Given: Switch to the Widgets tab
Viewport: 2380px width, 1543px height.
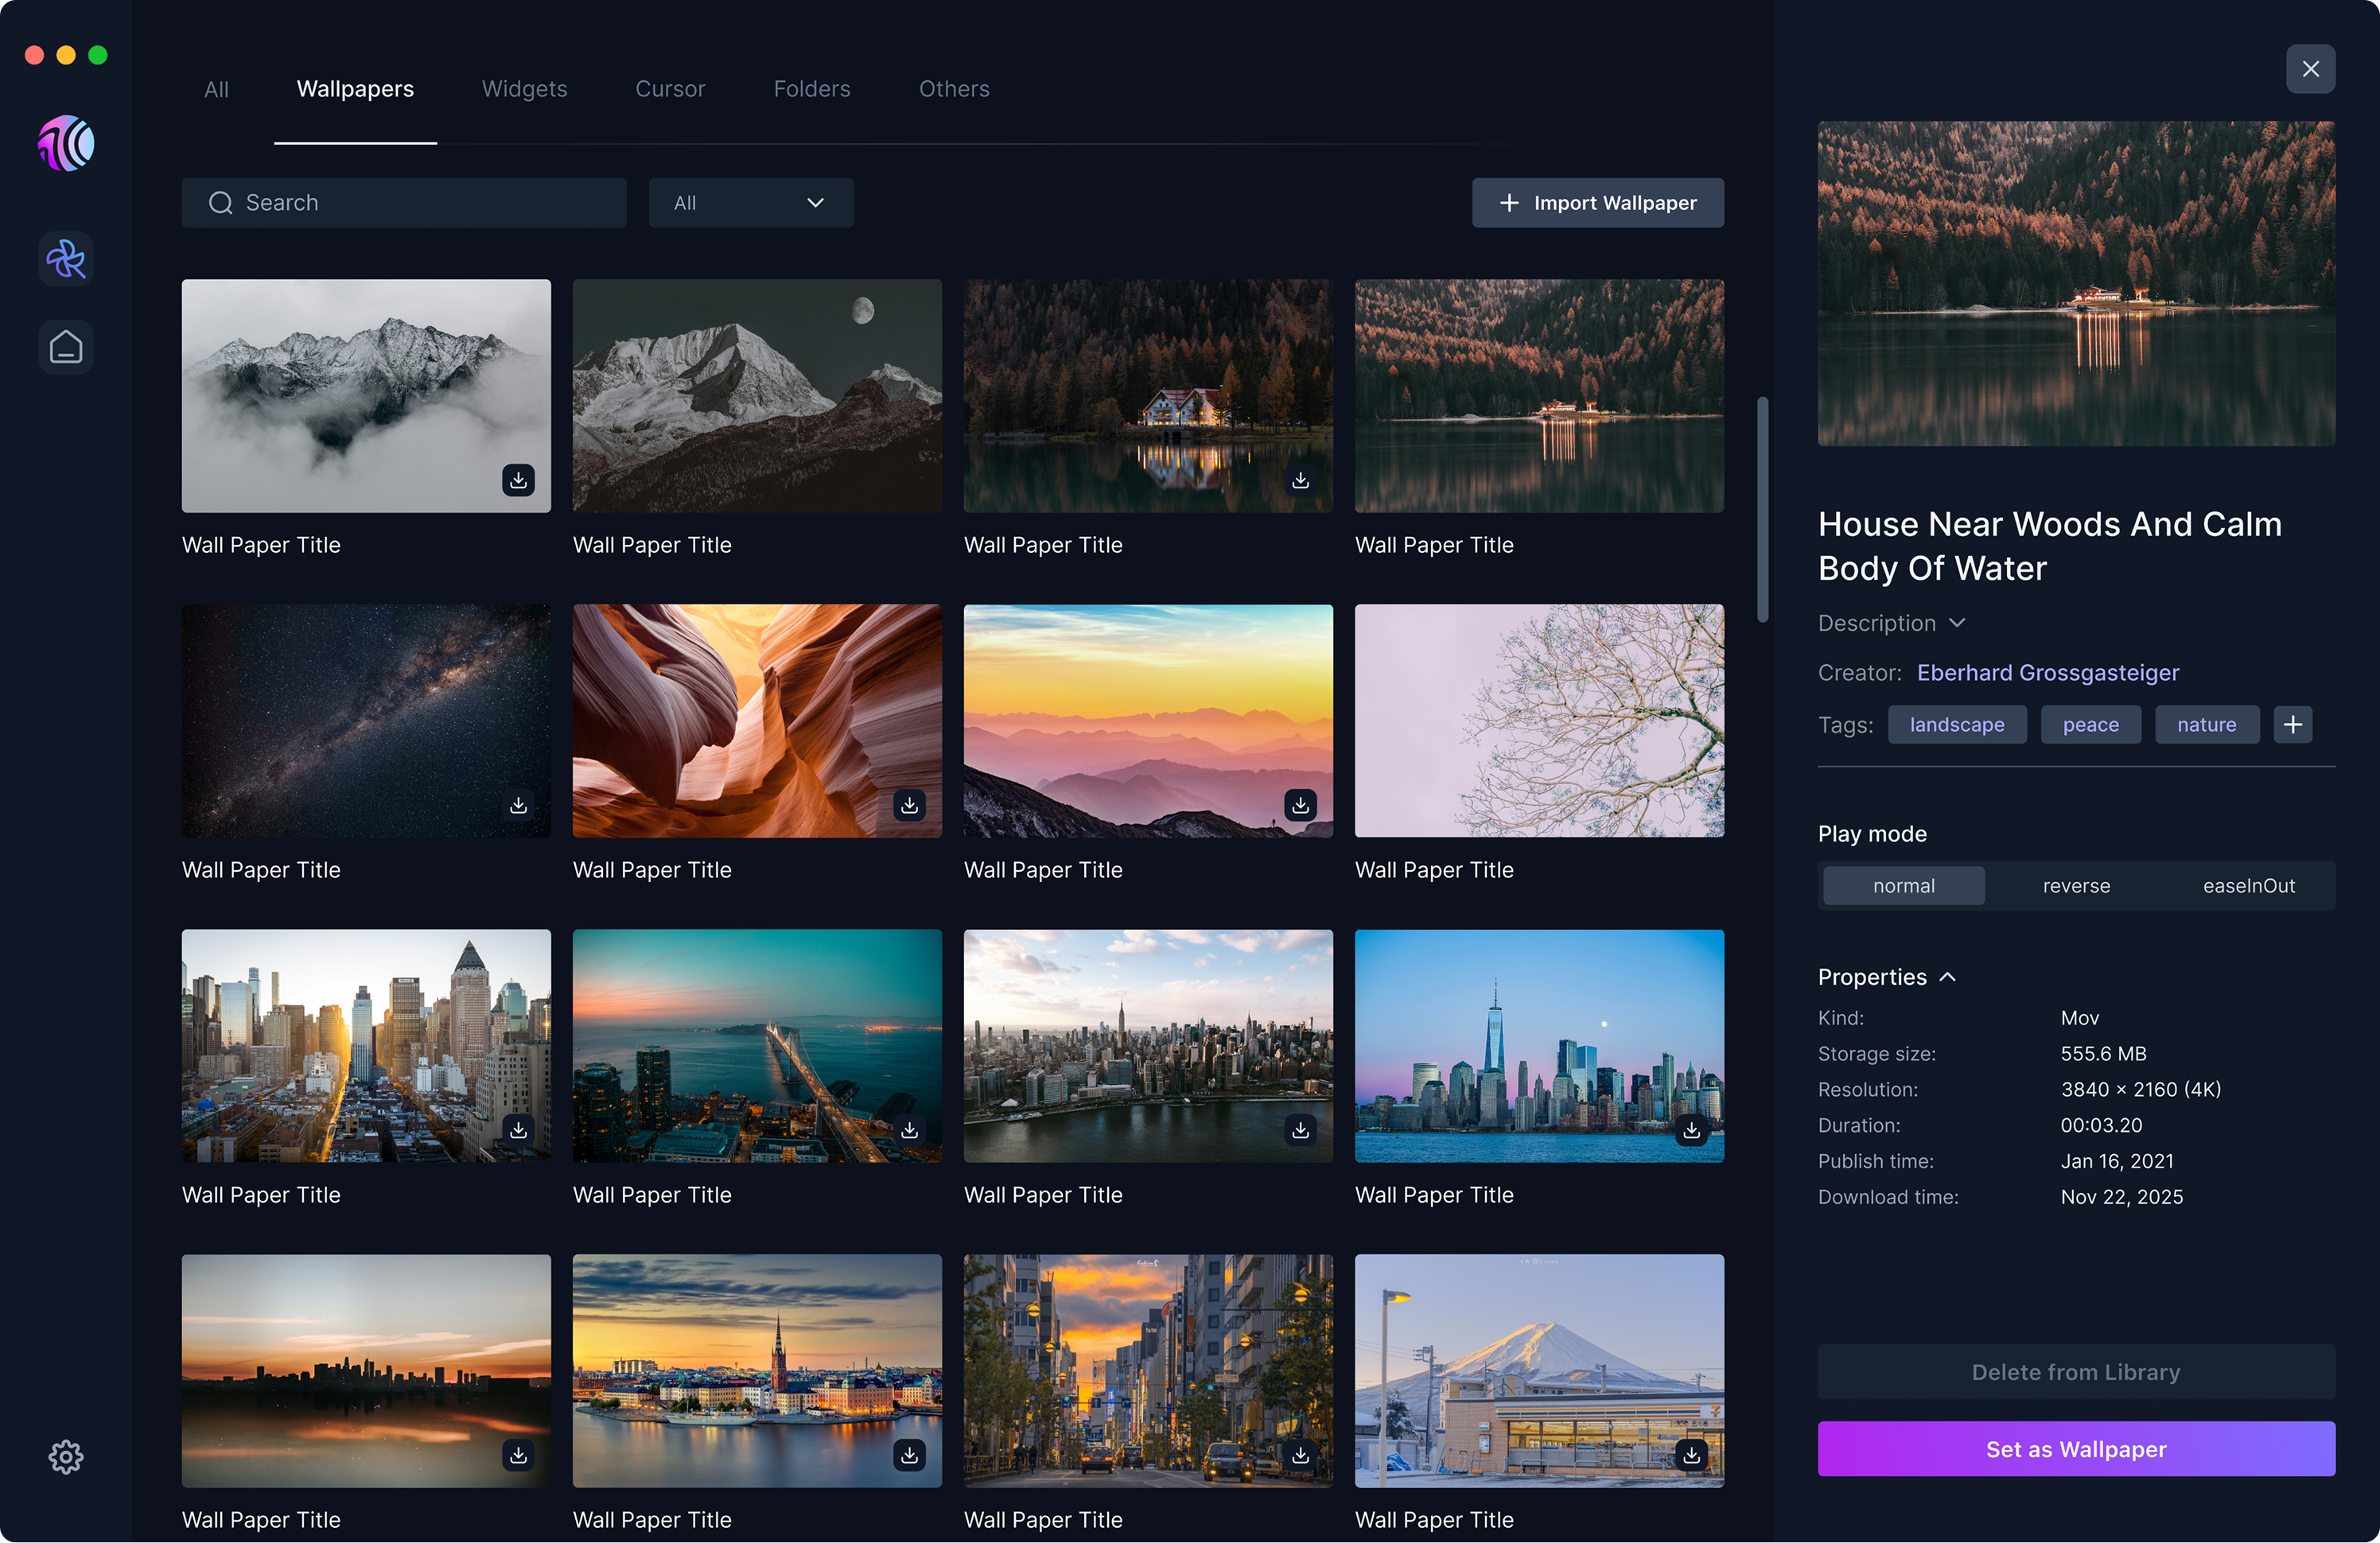Looking at the screenshot, I should [x=524, y=89].
